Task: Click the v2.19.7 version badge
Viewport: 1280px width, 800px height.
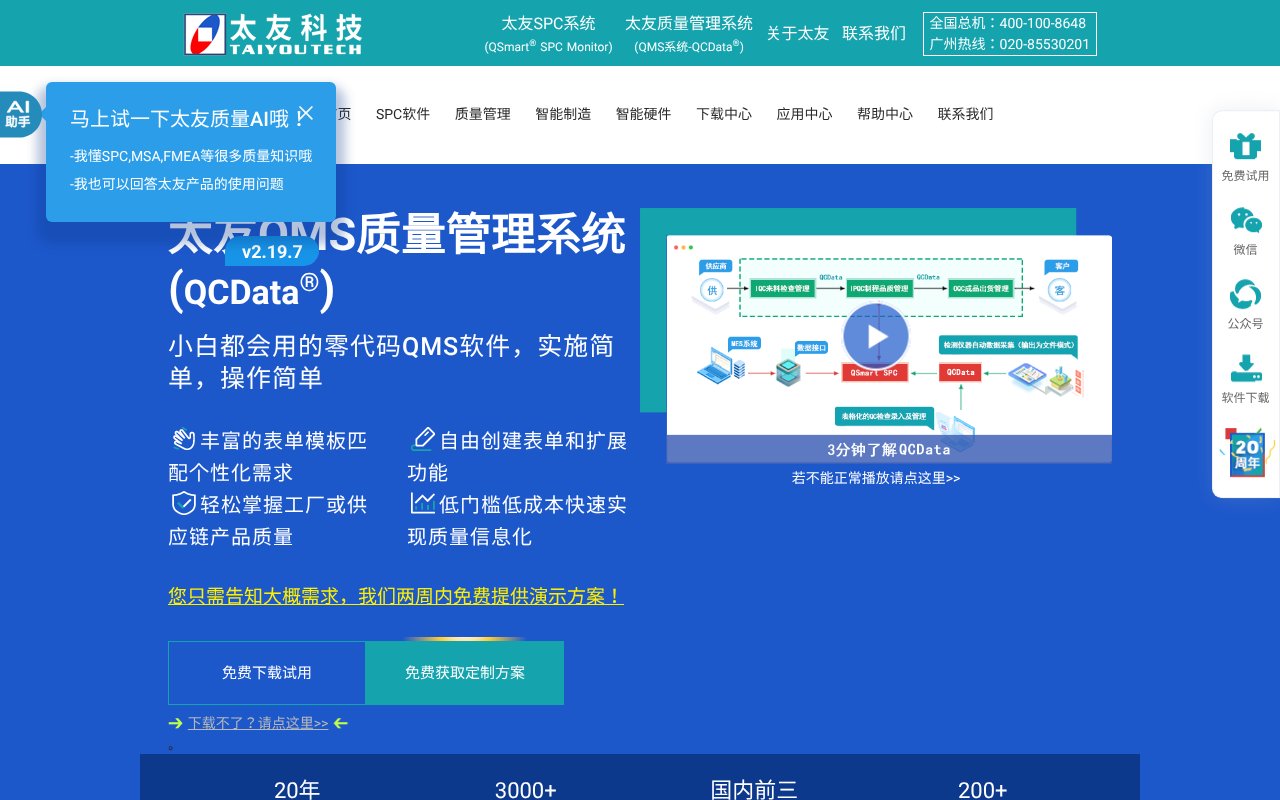Action: pos(271,251)
